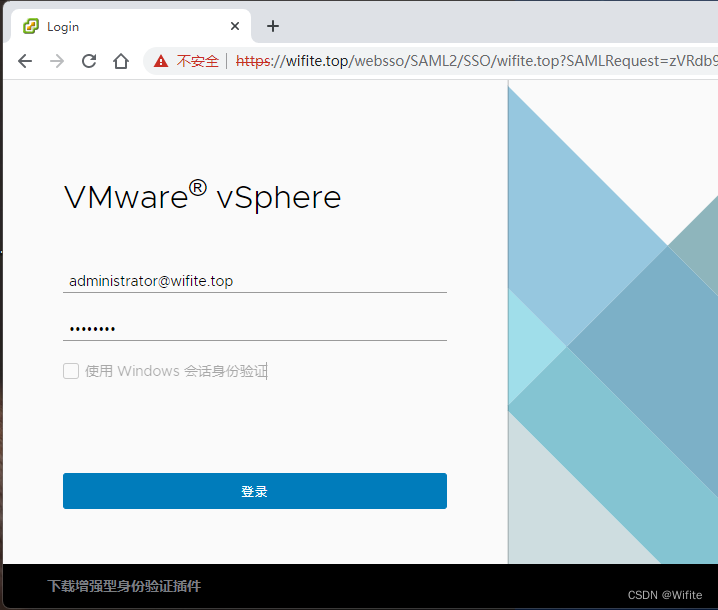Image resolution: width=718 pixels, height=610 pixels.
Task: Click the browser back arrow
Action: coord(25,61)
